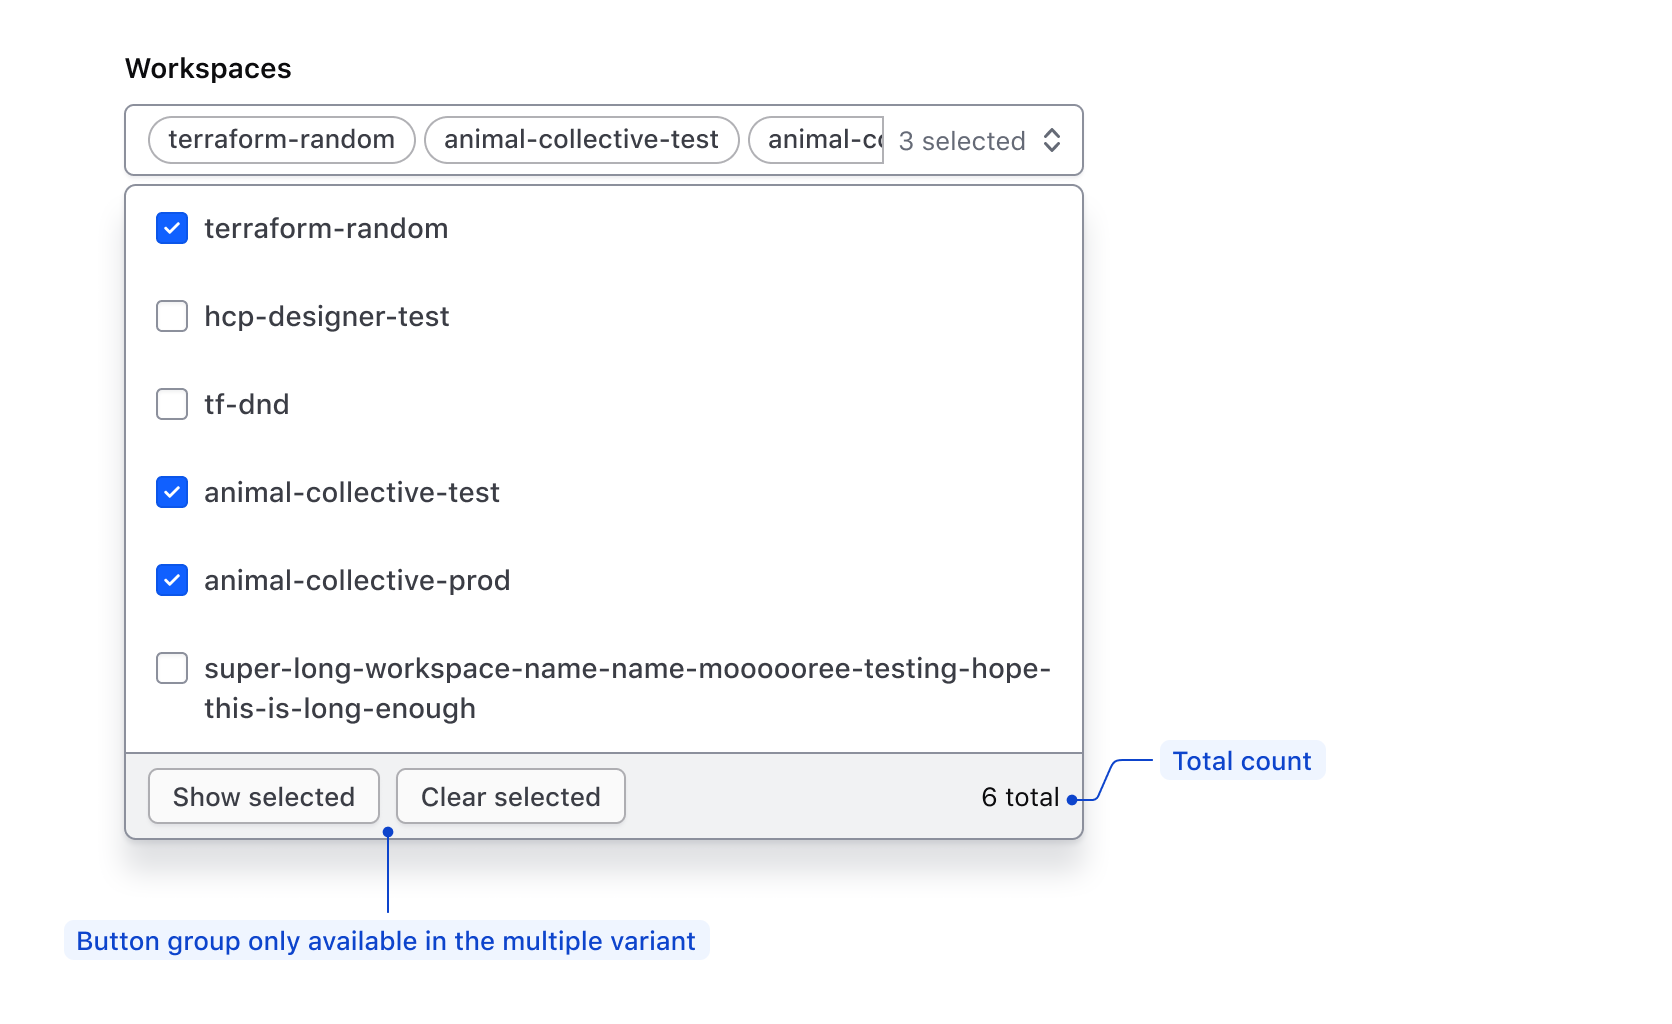Screen dimensions: 1672x1024
Task: Click the terraform-random tag pill
Action: pos(281,140)
